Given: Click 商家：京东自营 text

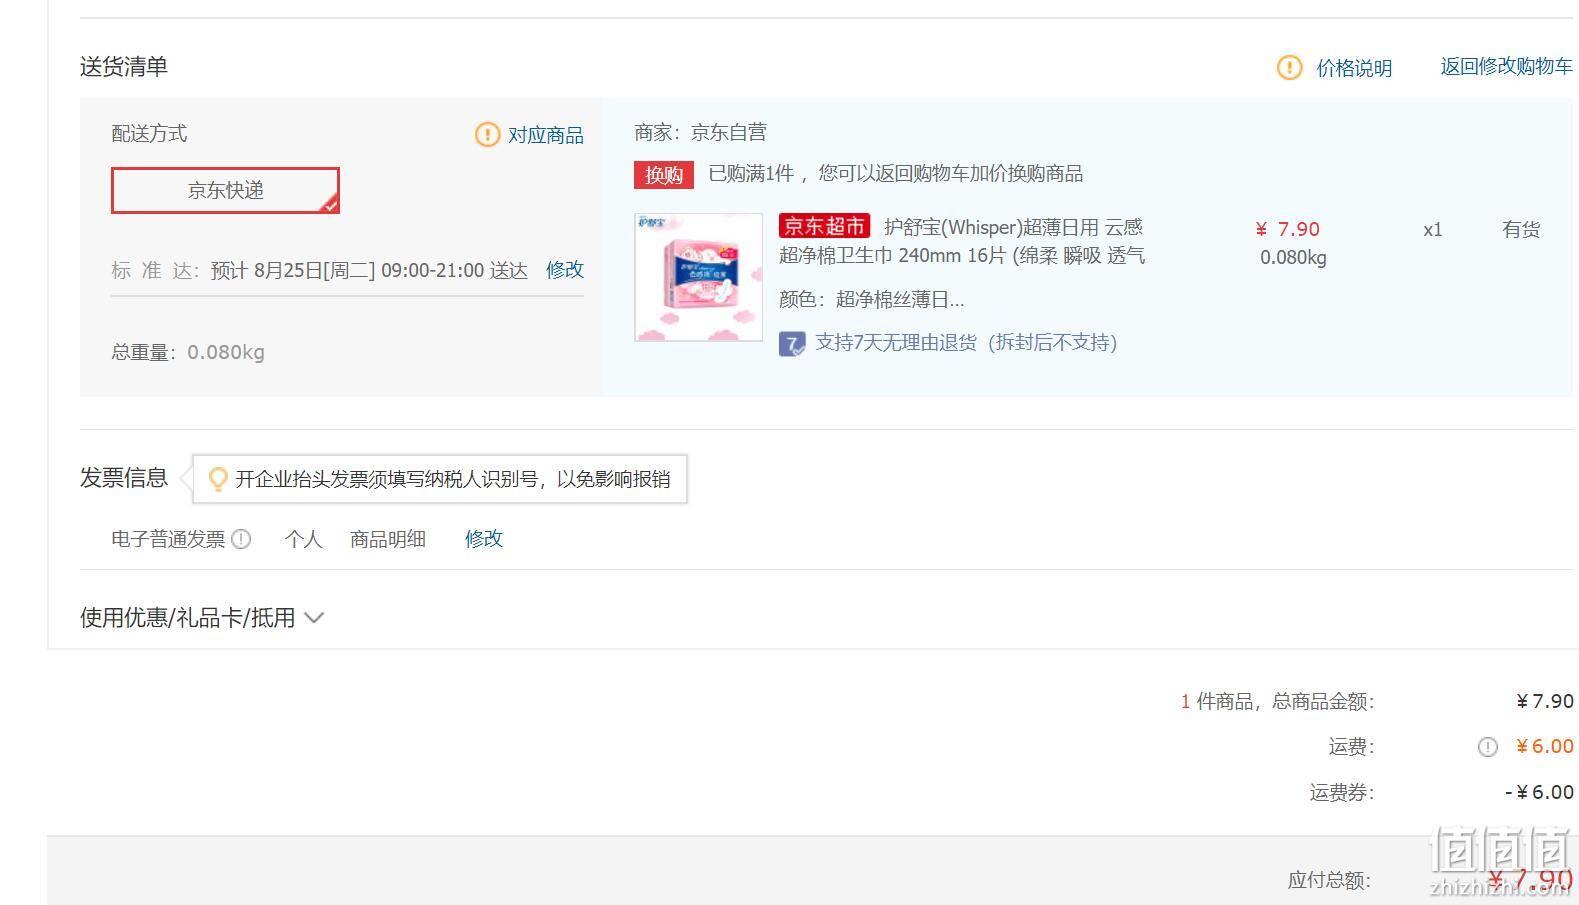Looking at the screenshot, I should pyautogui.click(x=701, y=132).
